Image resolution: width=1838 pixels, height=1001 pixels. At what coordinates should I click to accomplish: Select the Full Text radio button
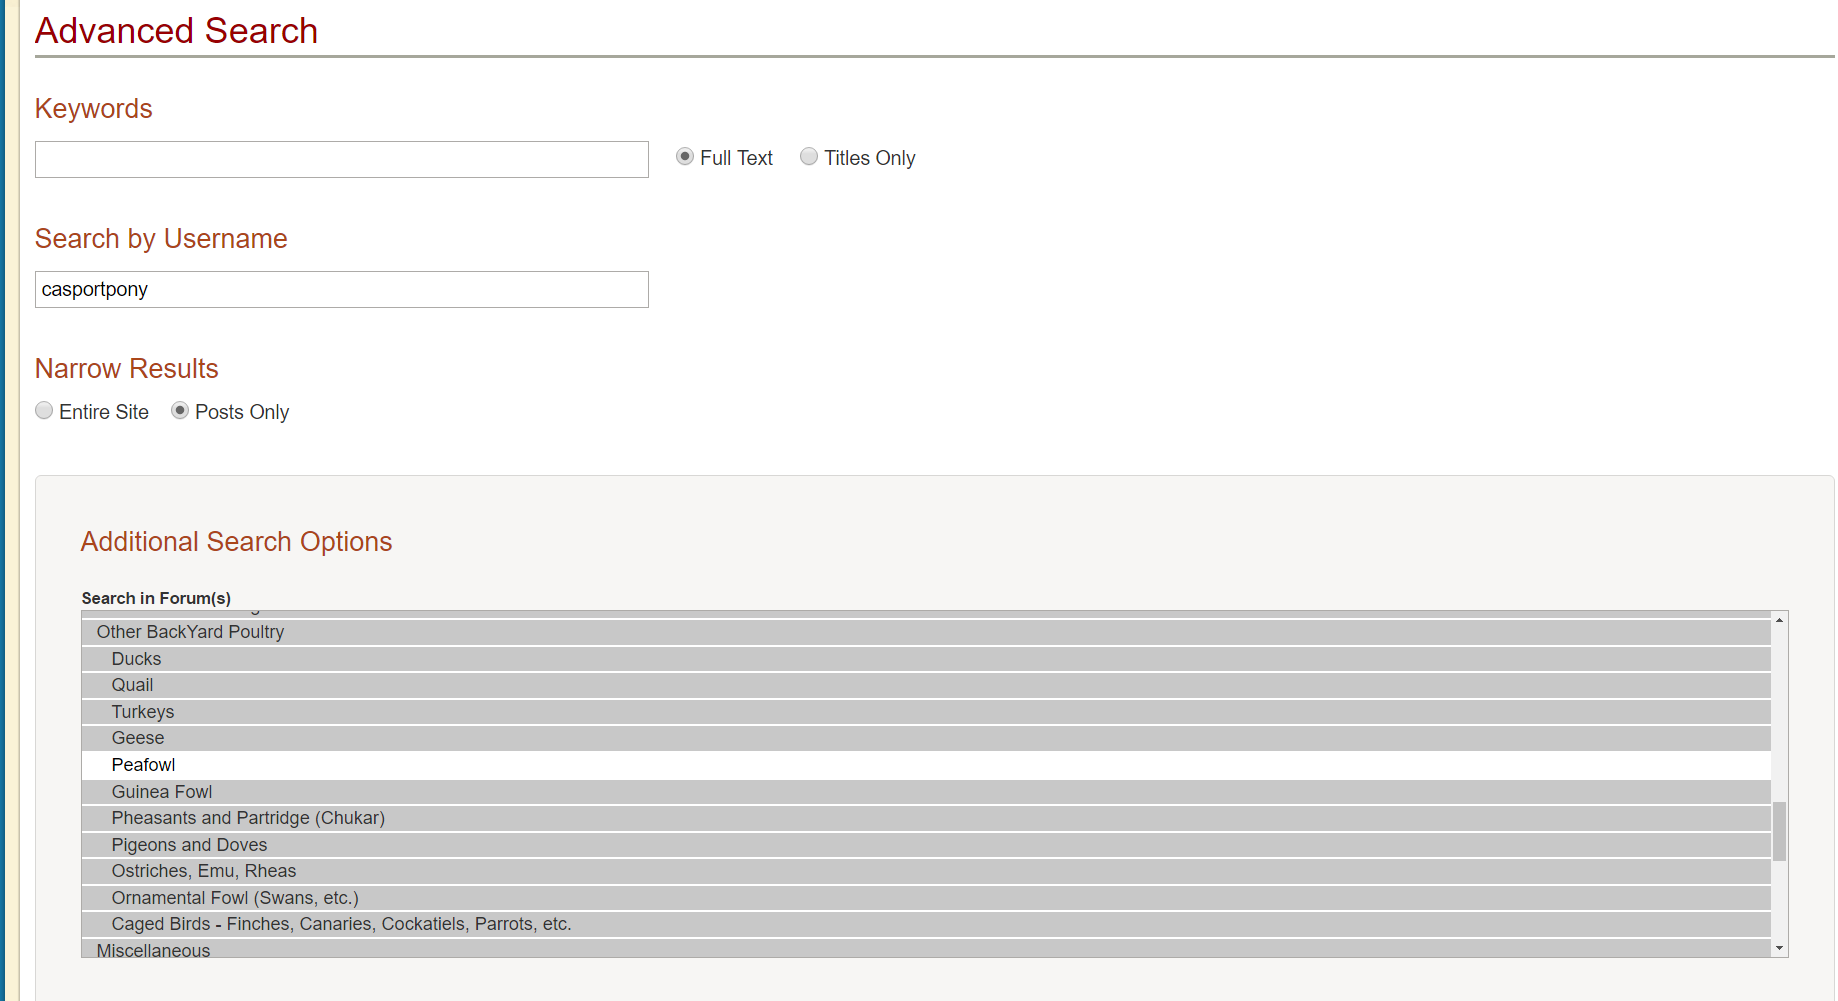[685, 157]
